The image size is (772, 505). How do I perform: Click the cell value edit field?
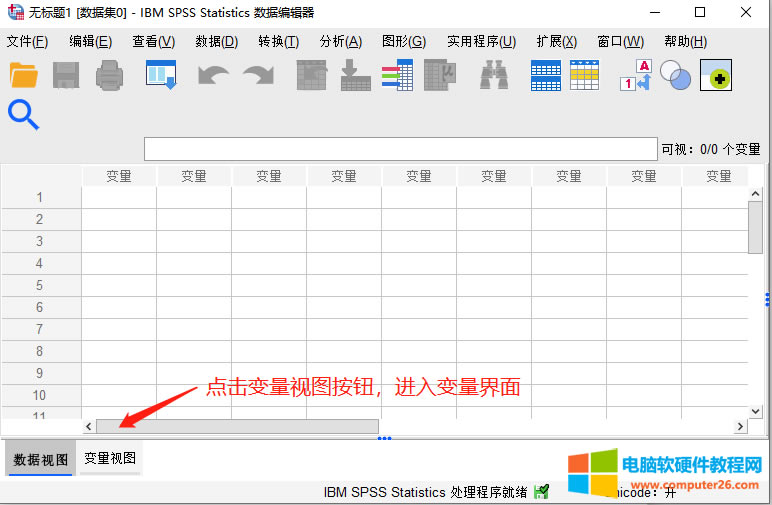401,149
